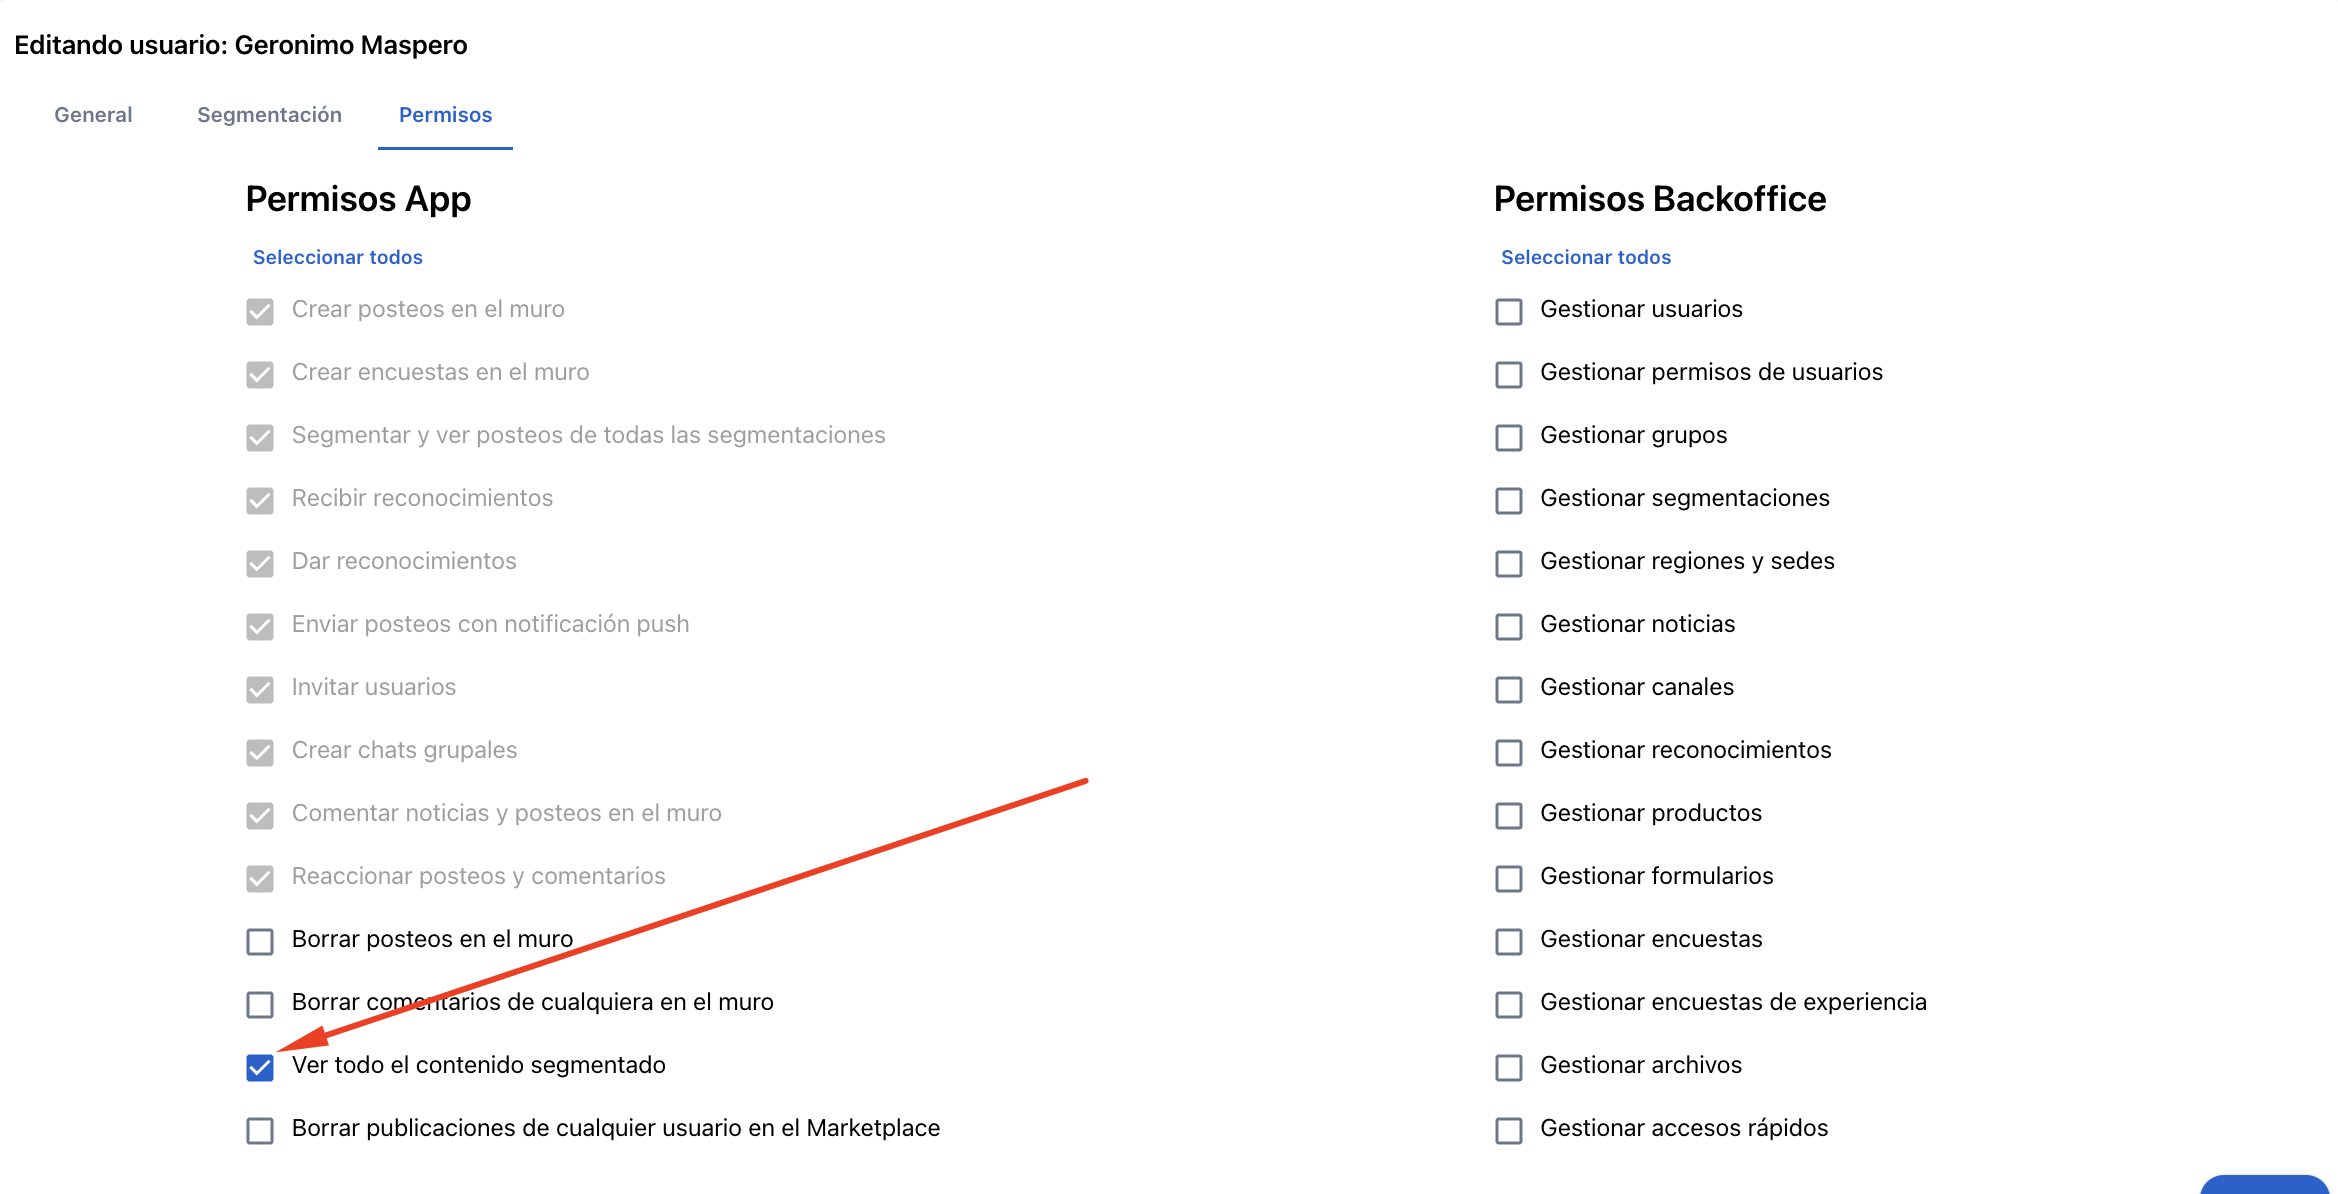Check the Gestionar usuarios permission
Screen dimensions: 2338x1194
[1509, 312]
